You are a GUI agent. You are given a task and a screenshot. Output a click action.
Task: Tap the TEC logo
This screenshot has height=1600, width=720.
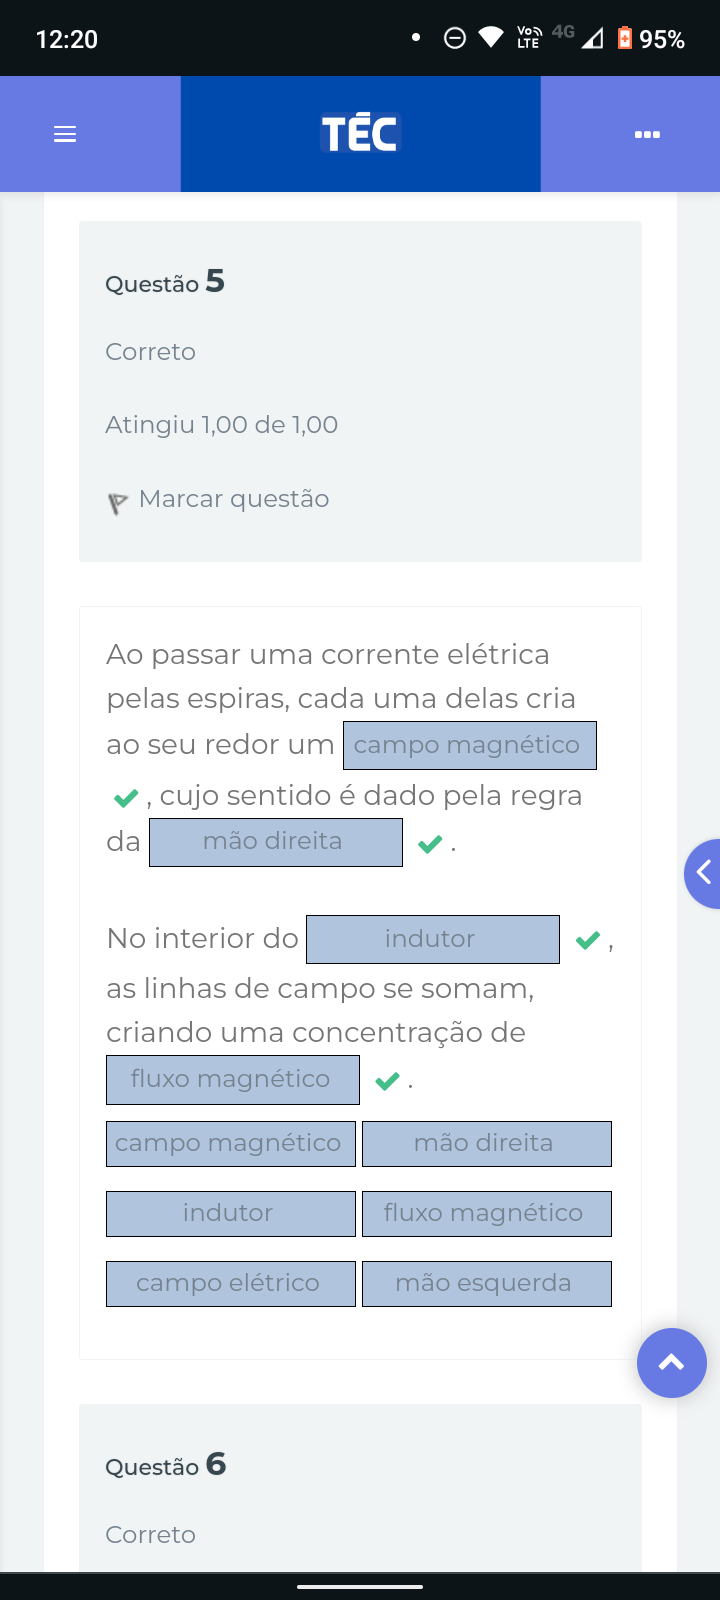360,134
